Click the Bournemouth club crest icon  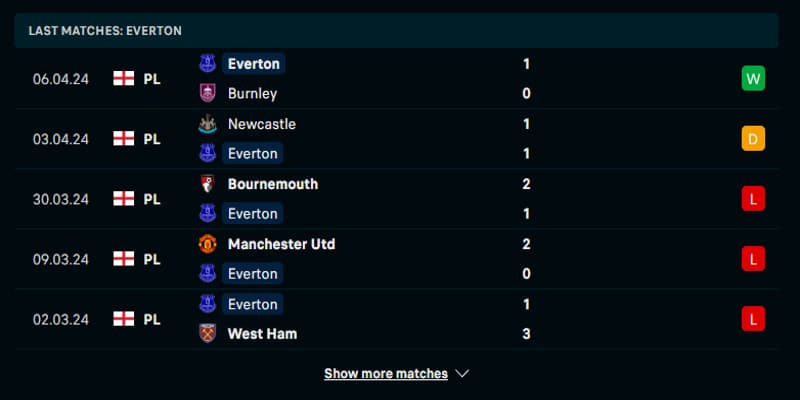pyautogui.click(x=208, y=184)
